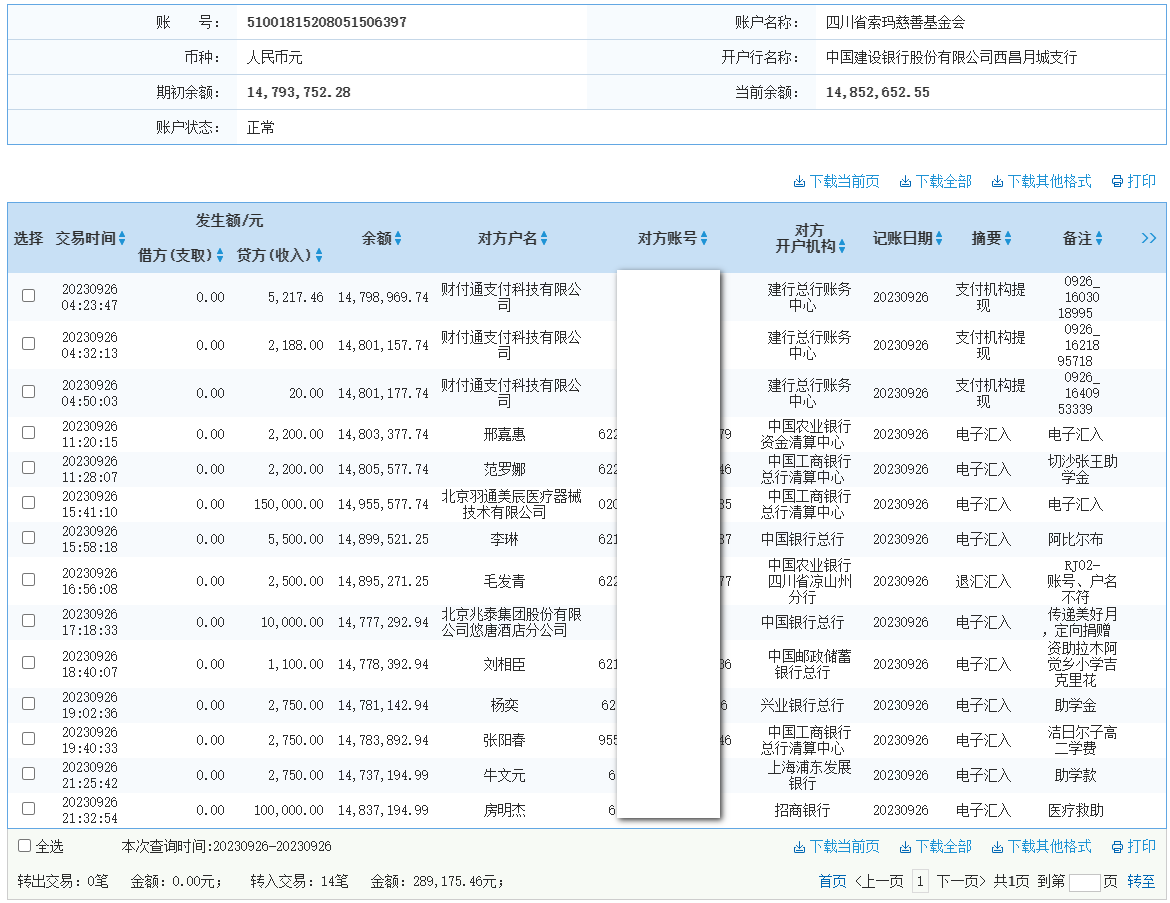1170x903 pixels.
Task: Click 招商银行 institution cell
Action: (802, 810)
